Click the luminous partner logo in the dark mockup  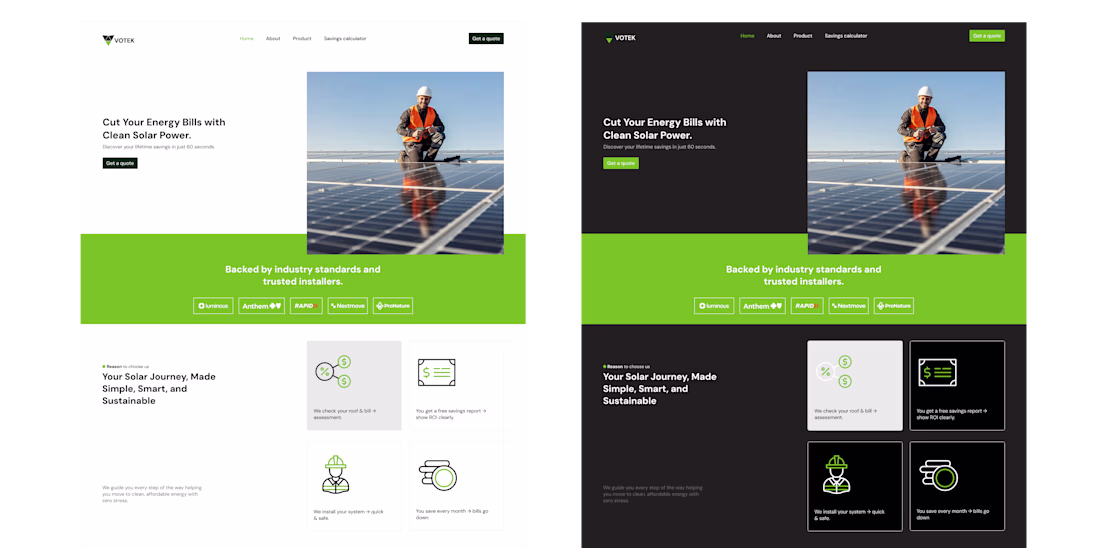[714, 306]
